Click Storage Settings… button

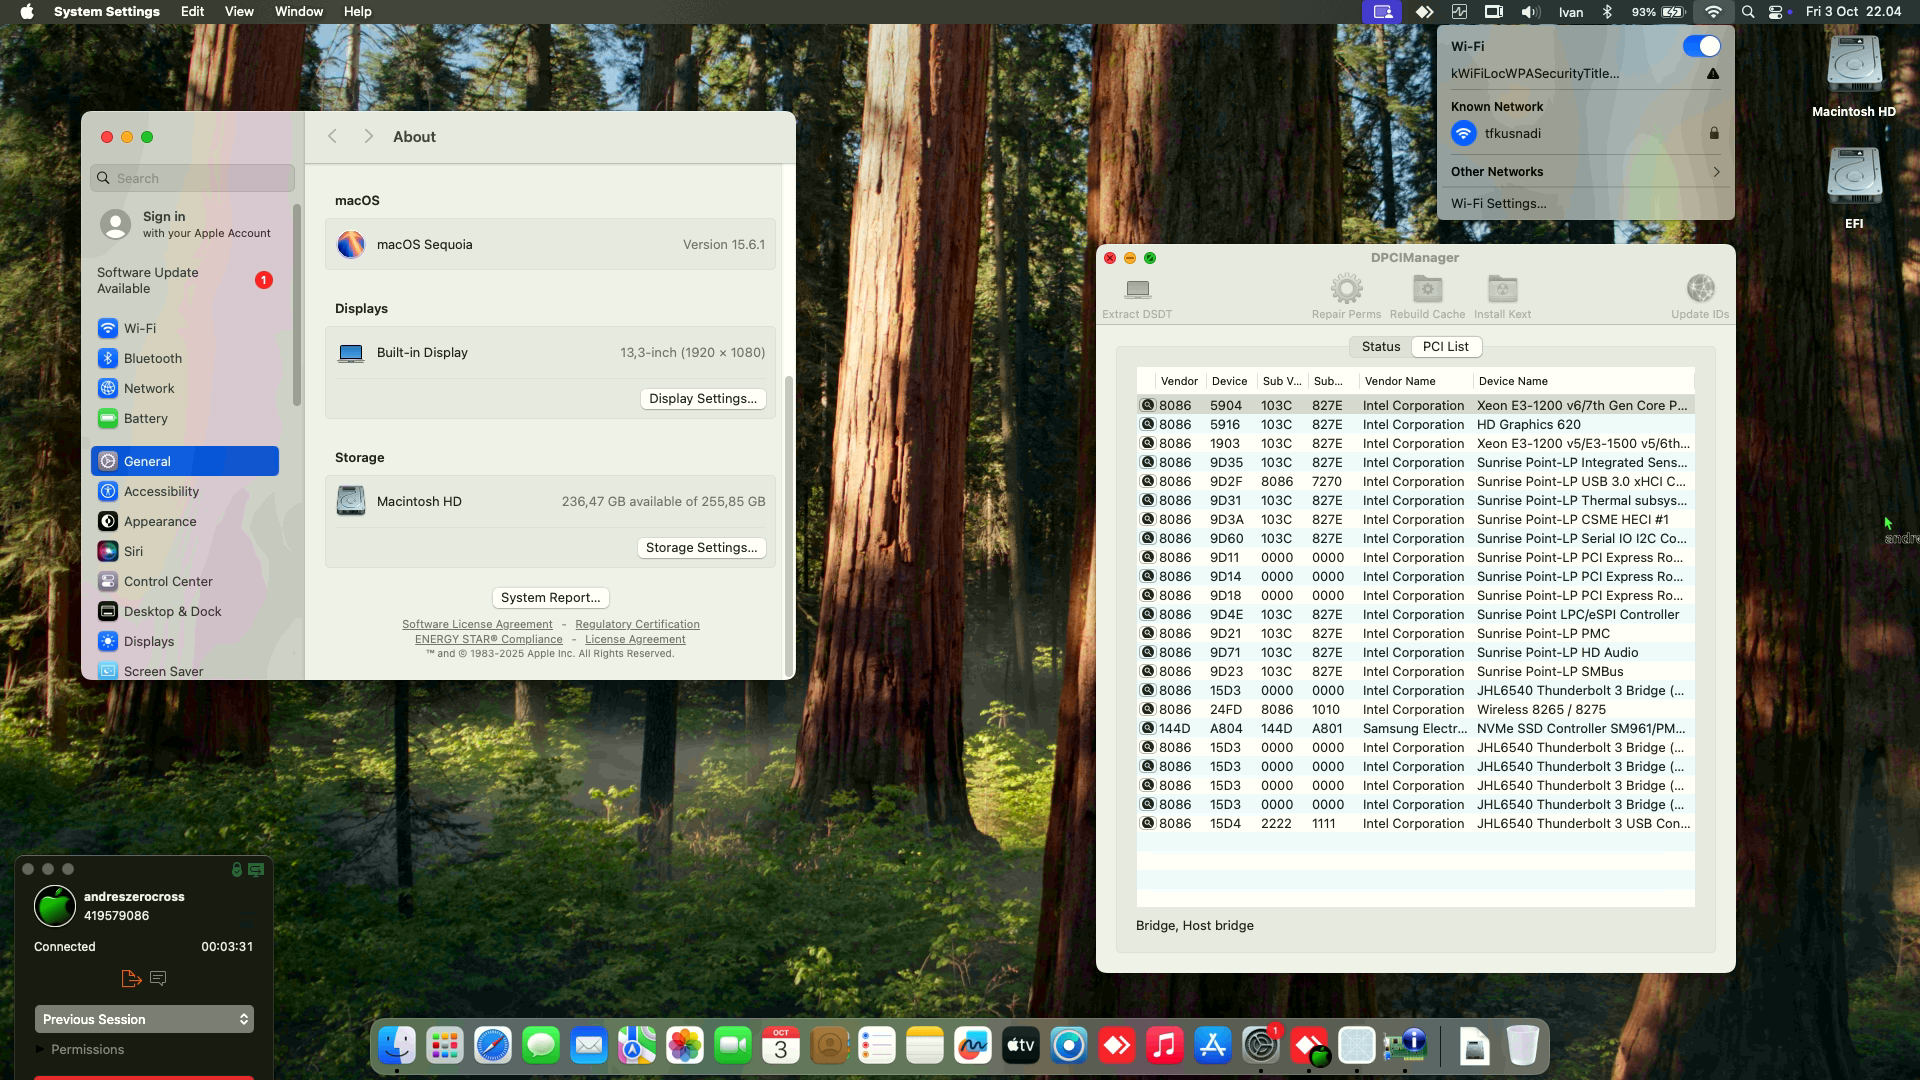click(701, 547)
